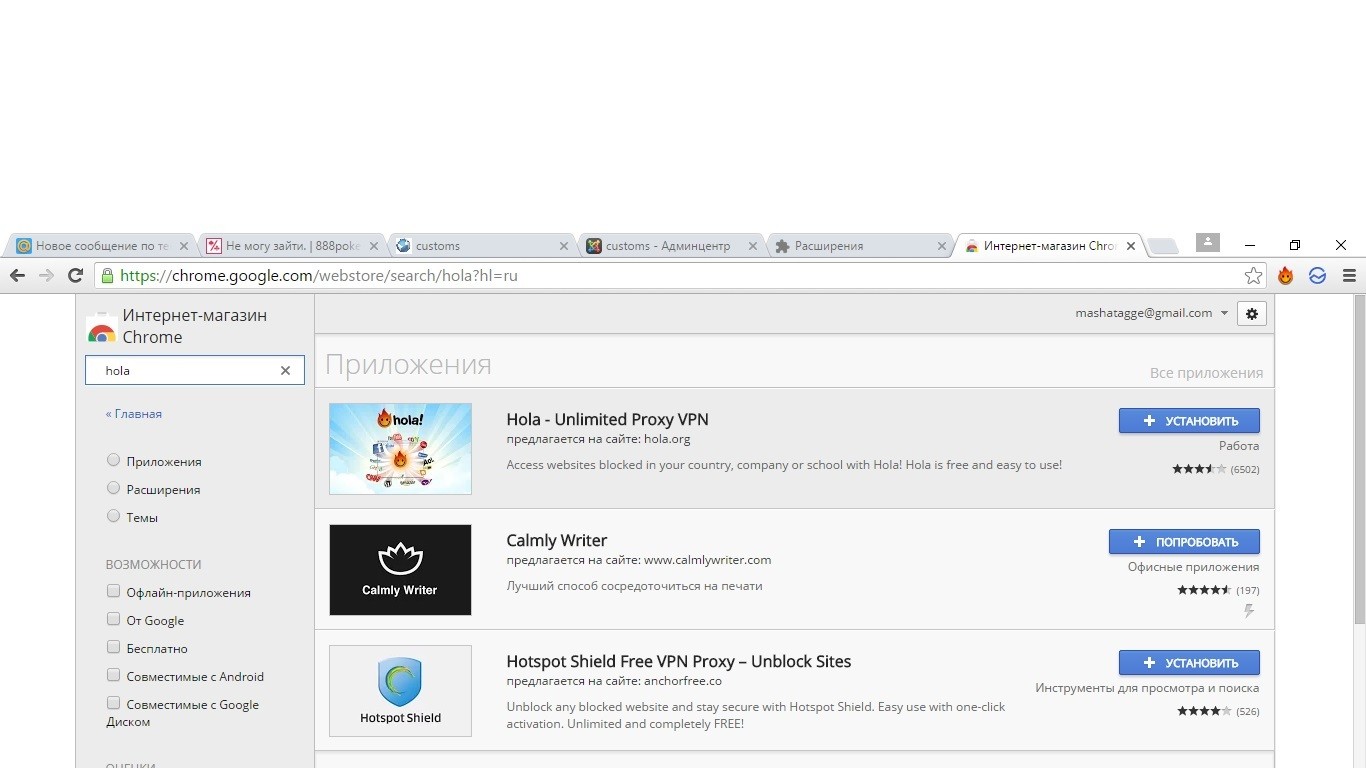Click 'Инструменты для просмотра и поиска' category
Image resolution: width=1366 pixels, height=768 pixels.
(x=1147, y=688)
